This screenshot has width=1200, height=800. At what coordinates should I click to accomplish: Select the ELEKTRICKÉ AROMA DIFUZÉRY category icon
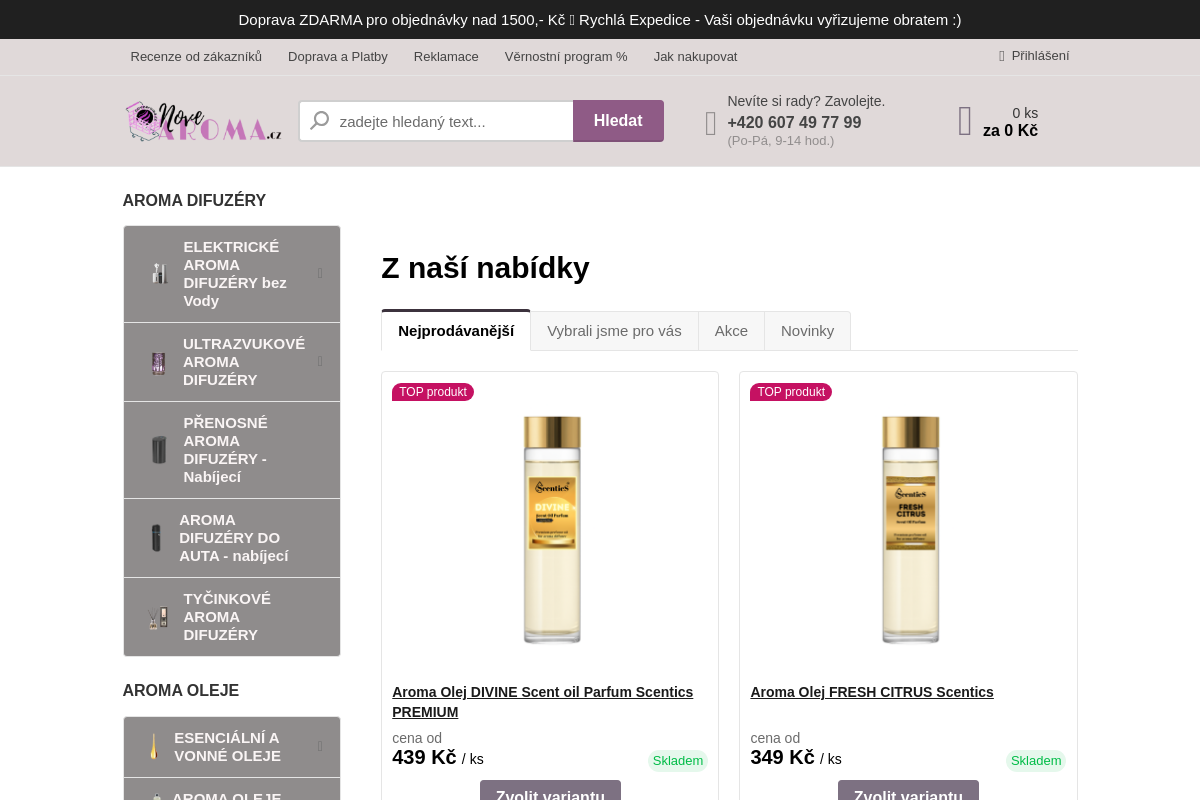point(158,273)
